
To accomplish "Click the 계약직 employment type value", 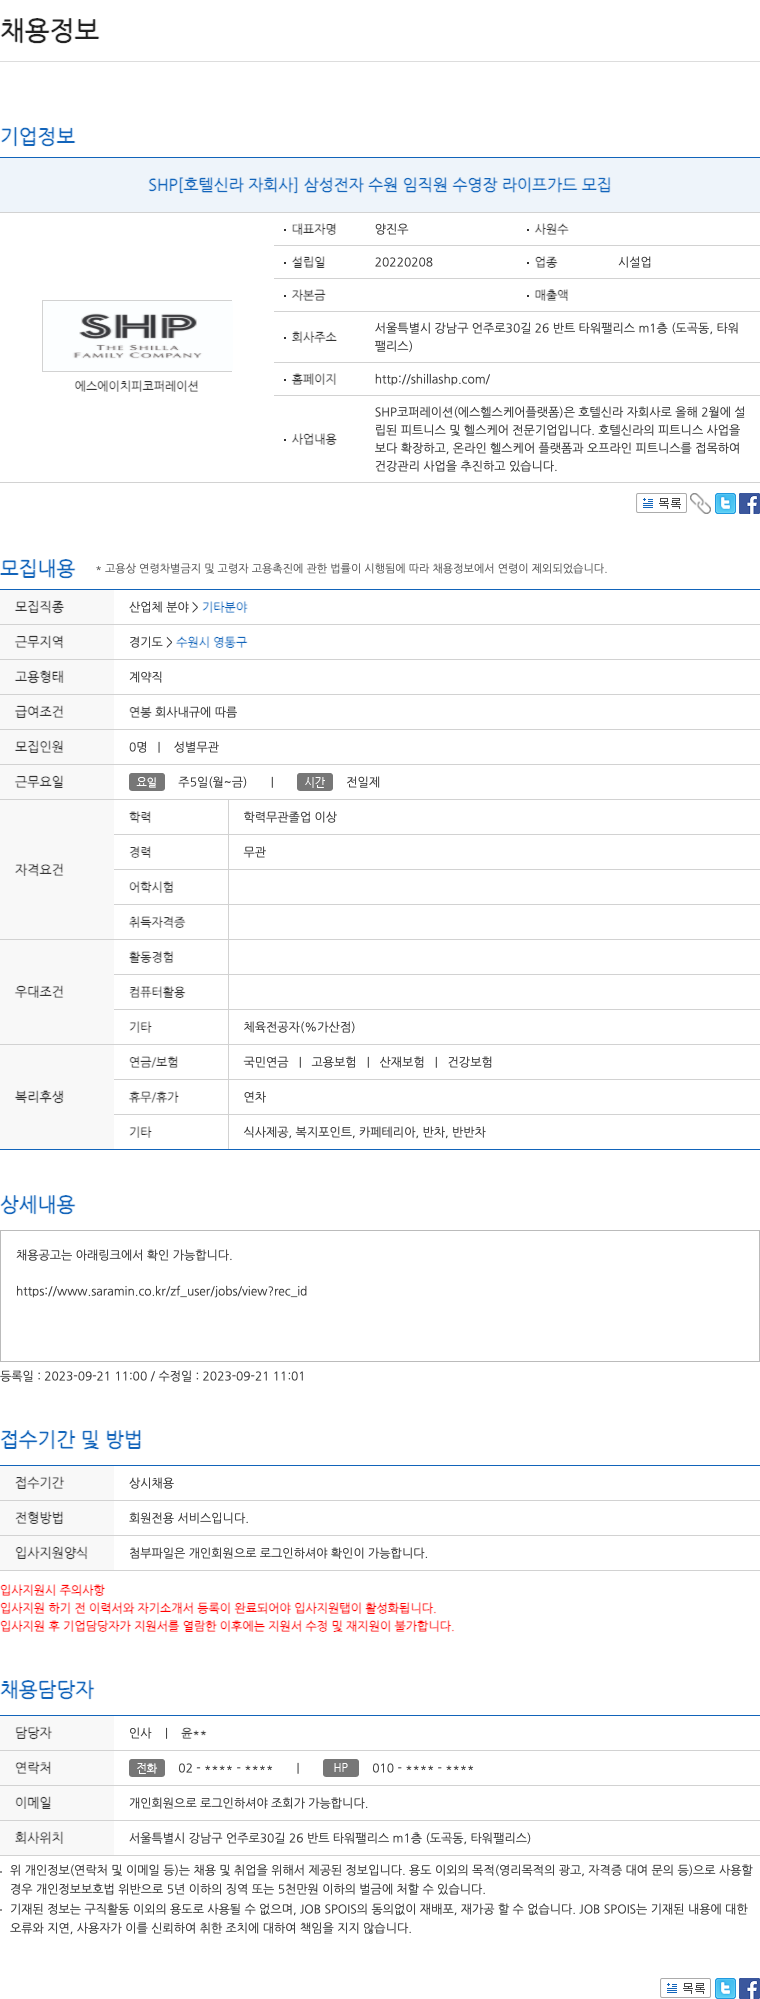I will pyautogui.click(x=145, y=677).
